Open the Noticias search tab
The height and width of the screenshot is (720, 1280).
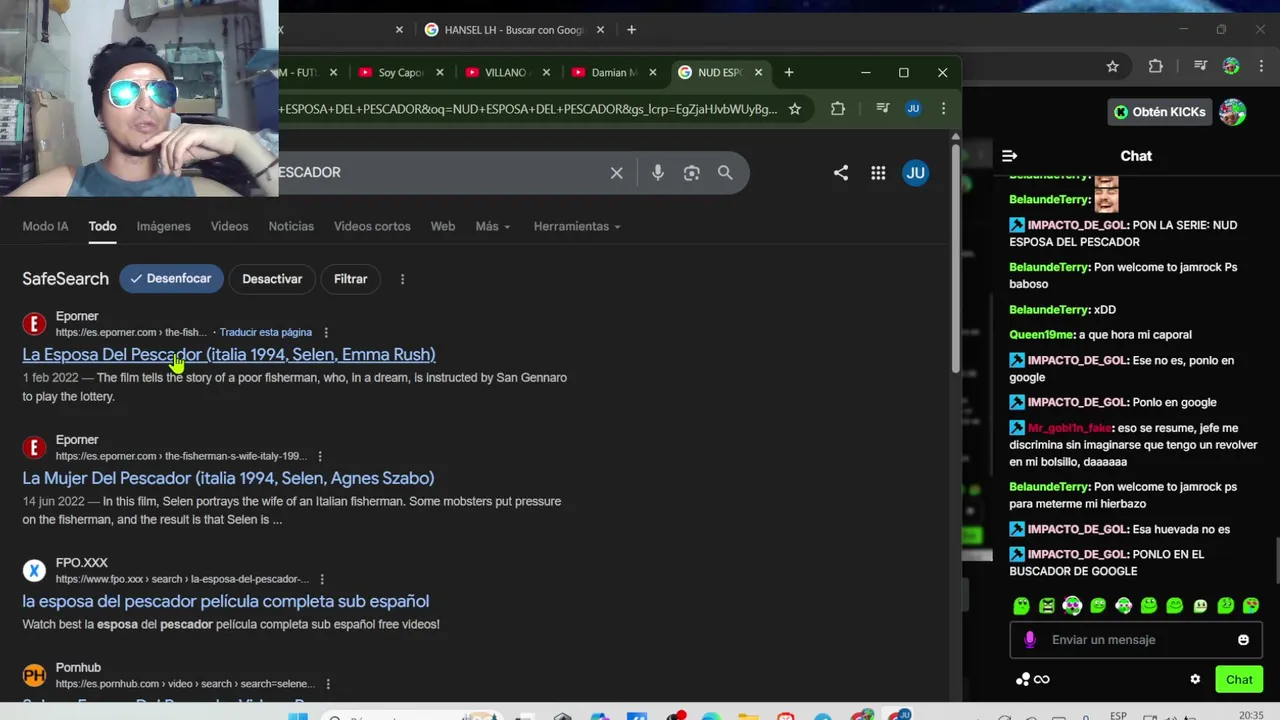point(291,227)
